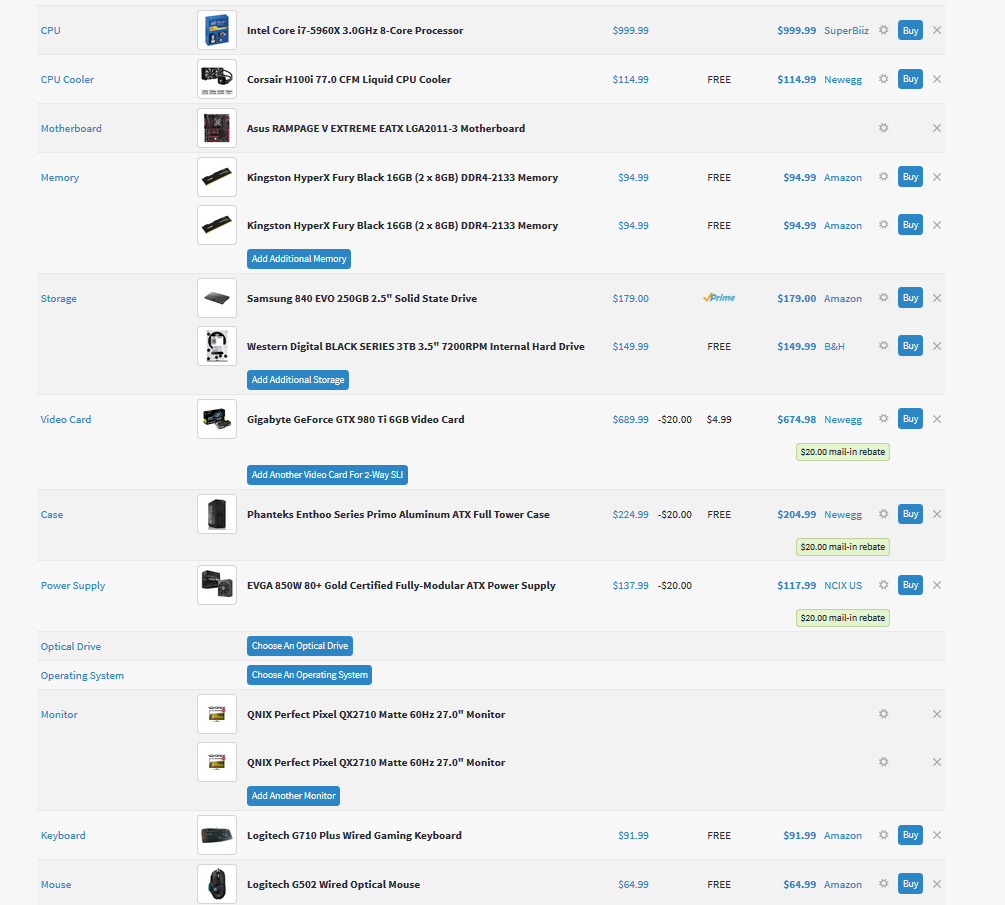
Task: Click the mail-in rebate badge under power supply
Action: [842, 617]
